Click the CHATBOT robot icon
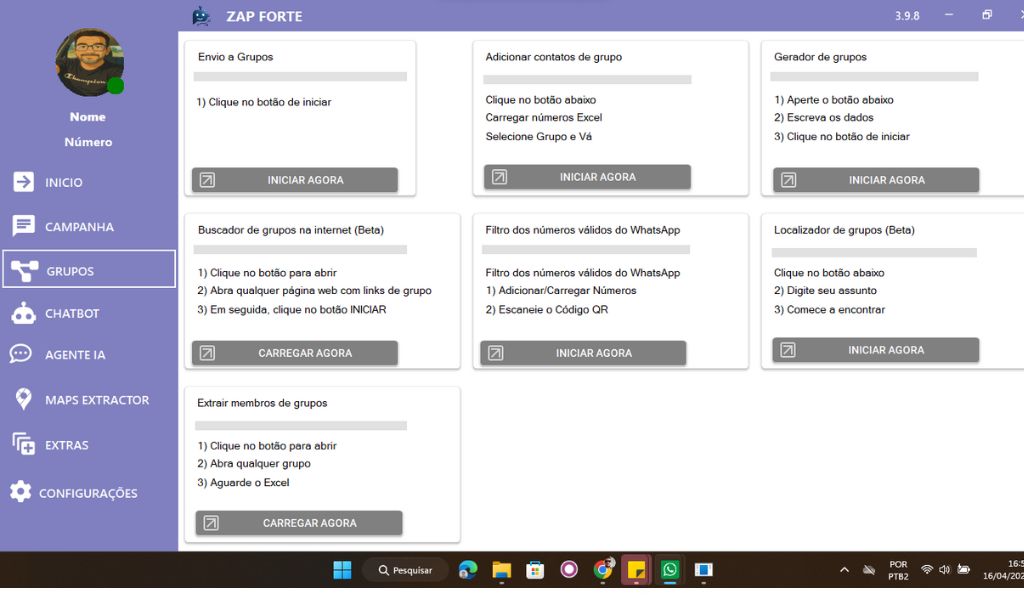The image size is (1024, 600). coord(23,313)
